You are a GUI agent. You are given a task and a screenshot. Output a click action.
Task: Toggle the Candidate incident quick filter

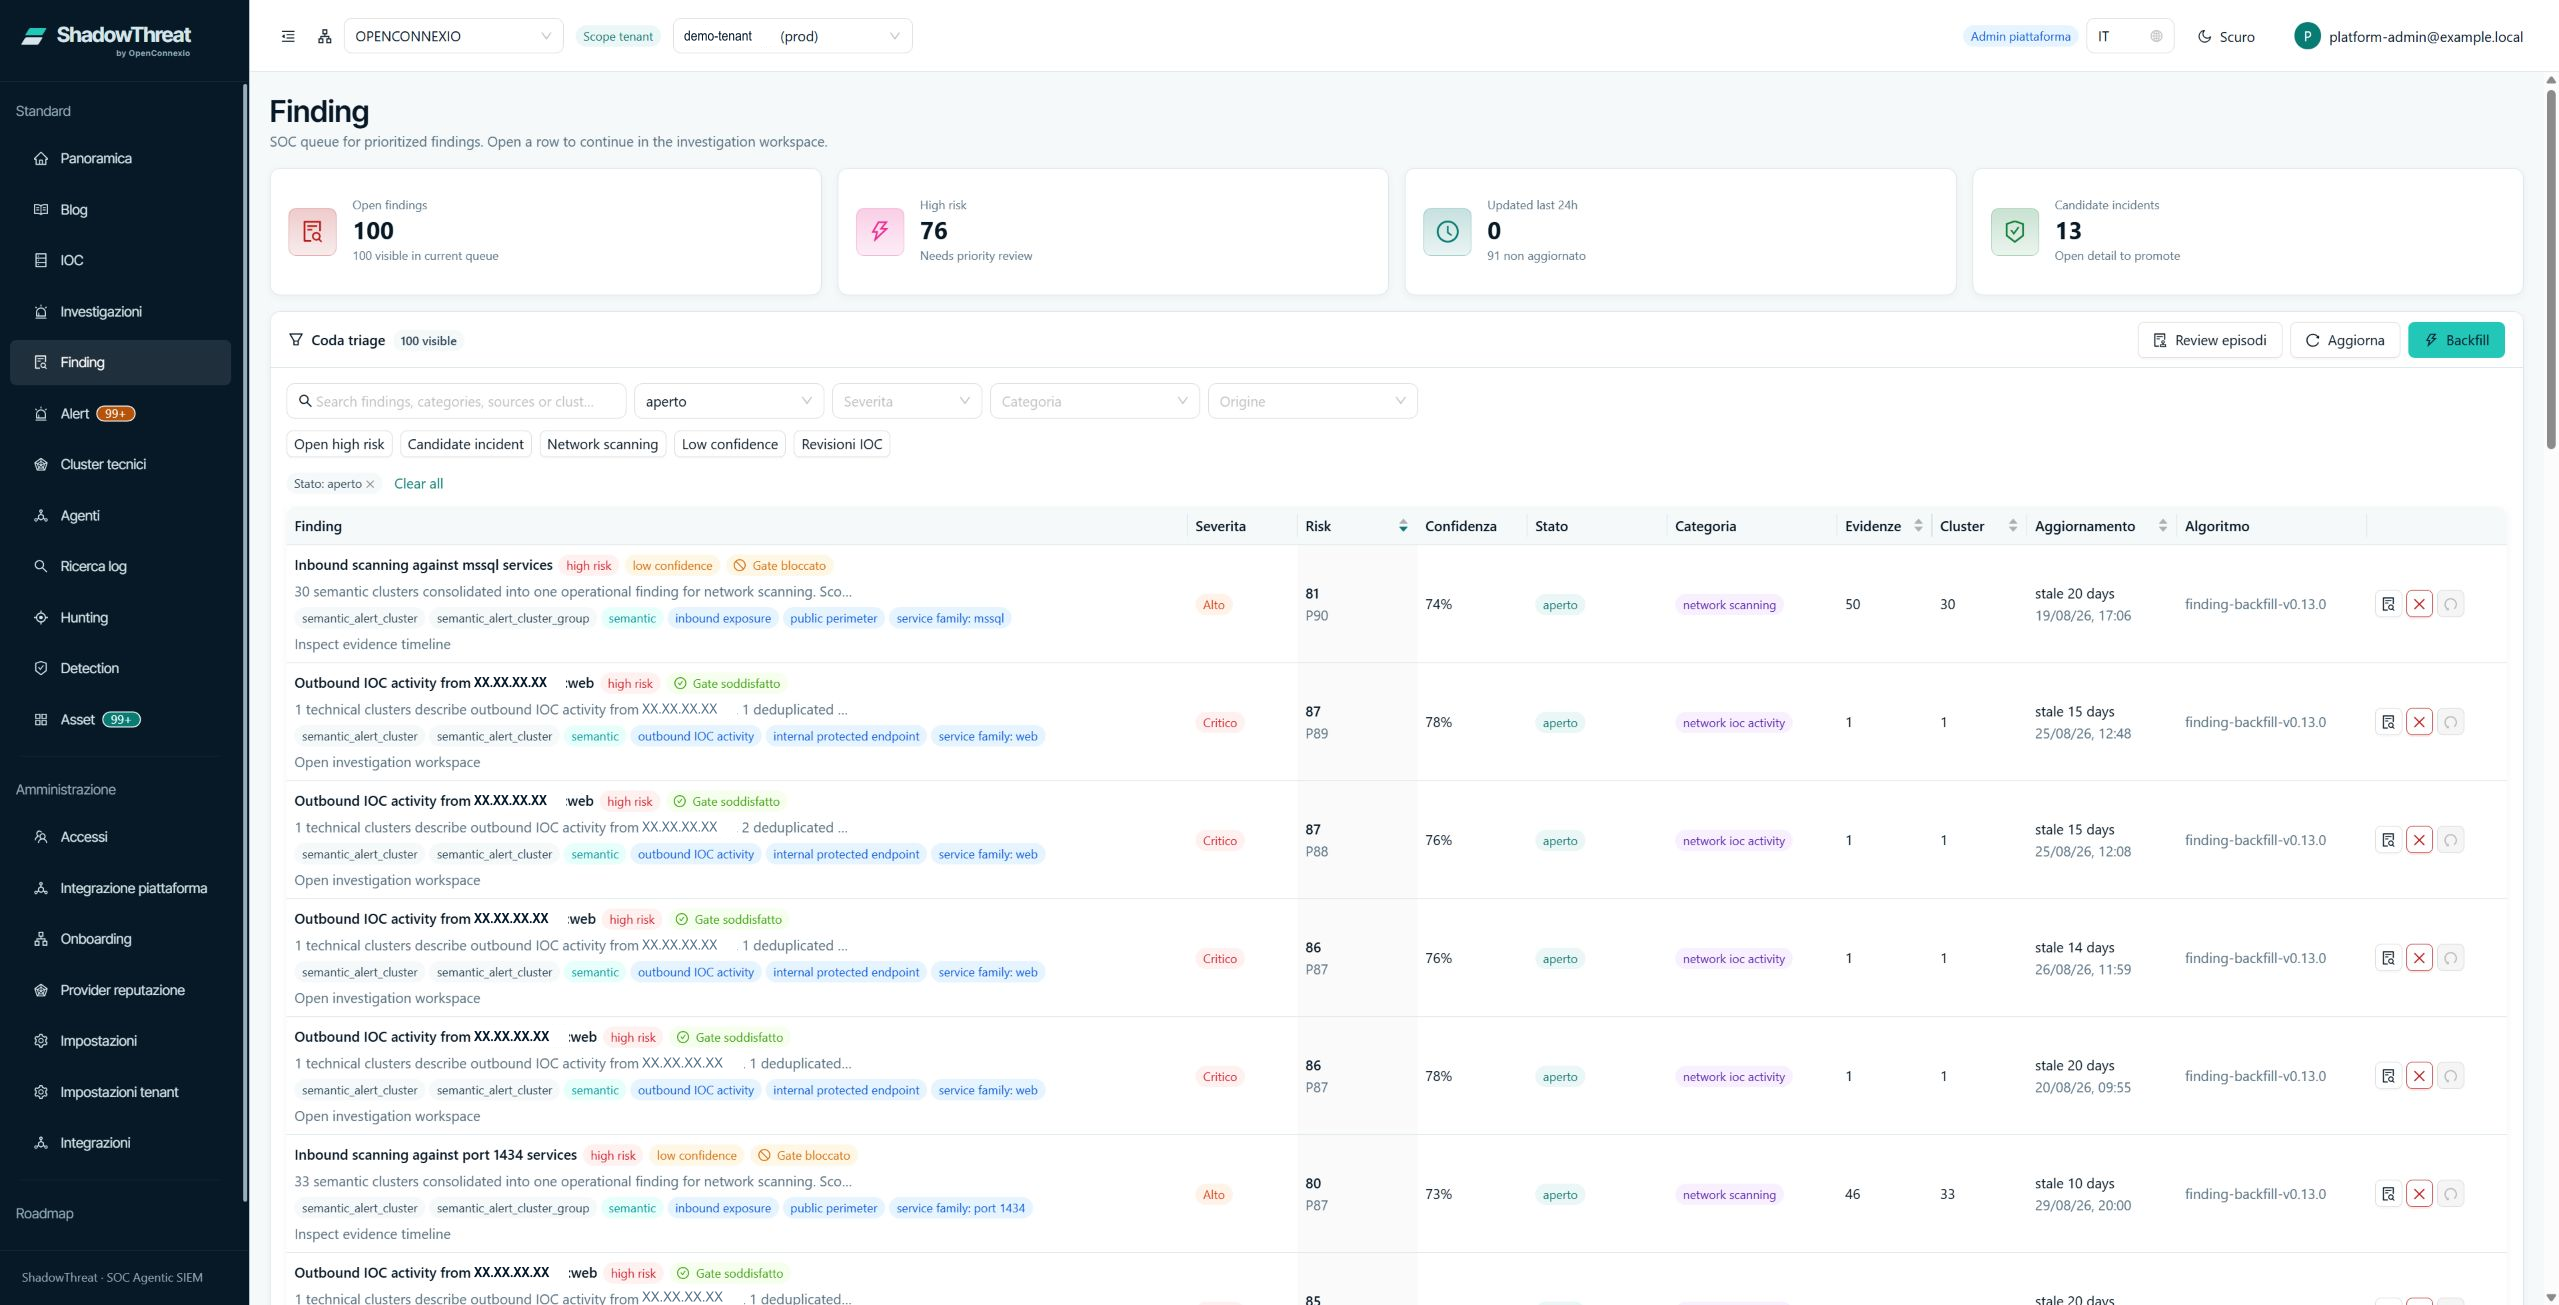465,444
